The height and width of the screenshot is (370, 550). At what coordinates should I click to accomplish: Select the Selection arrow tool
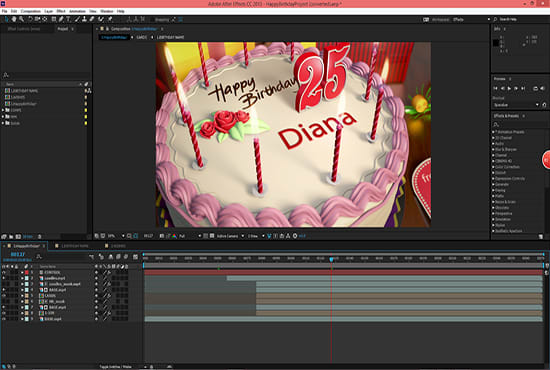point(7,19)
